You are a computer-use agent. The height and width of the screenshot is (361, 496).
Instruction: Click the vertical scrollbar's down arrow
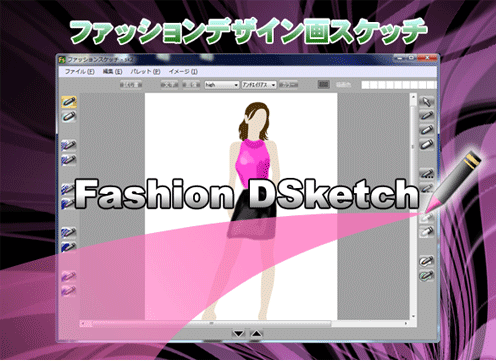pos(413,316)
